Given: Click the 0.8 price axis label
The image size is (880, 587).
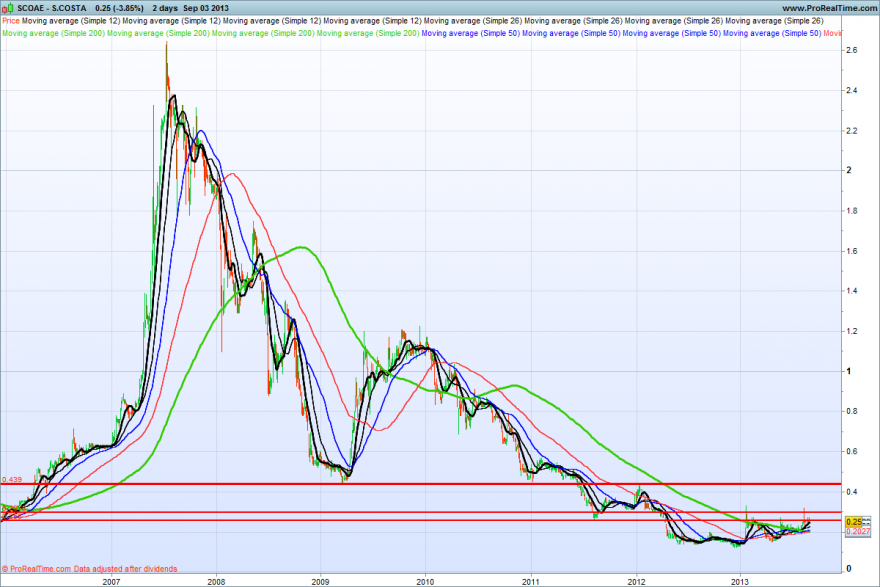Looking at the screenshot, I should pyautogui.click(x=851, y=411).
